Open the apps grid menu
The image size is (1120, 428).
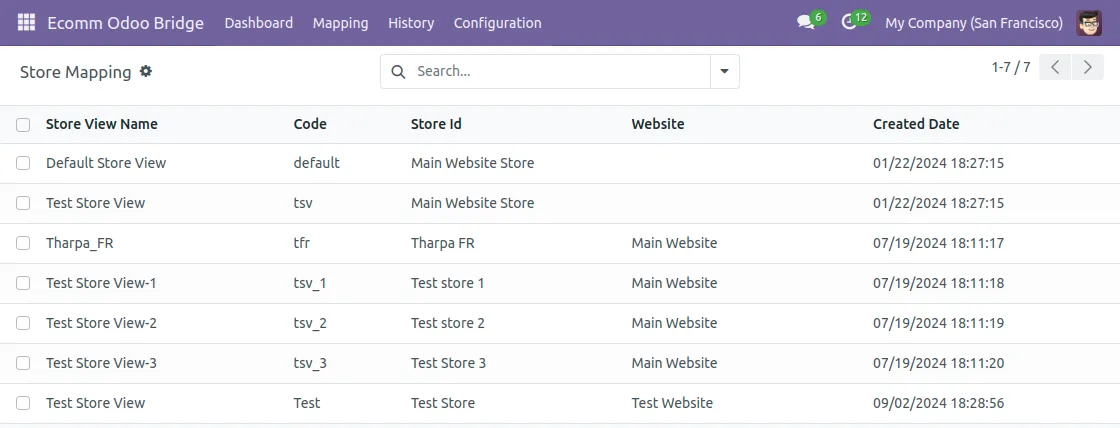[x=26, y=23]
